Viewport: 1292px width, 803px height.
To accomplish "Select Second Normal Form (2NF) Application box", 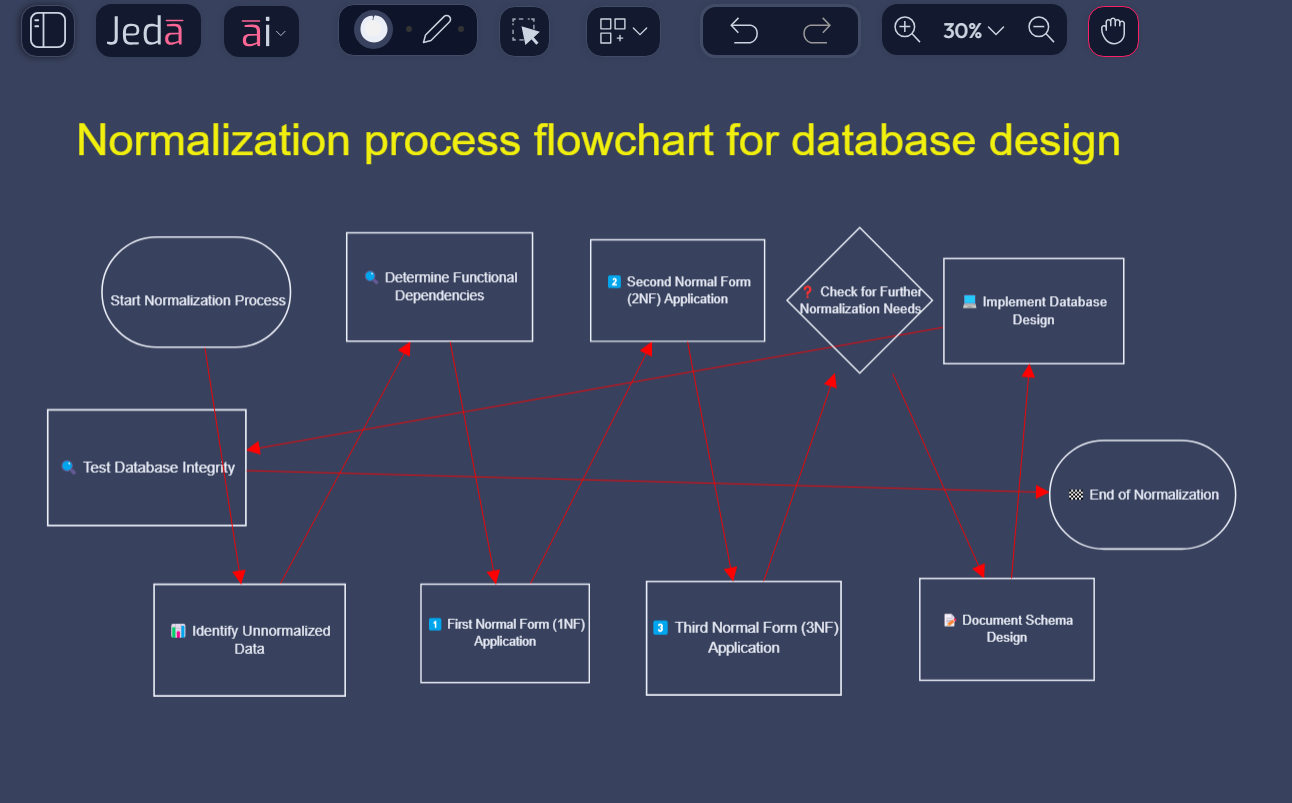I will [678, 290].
